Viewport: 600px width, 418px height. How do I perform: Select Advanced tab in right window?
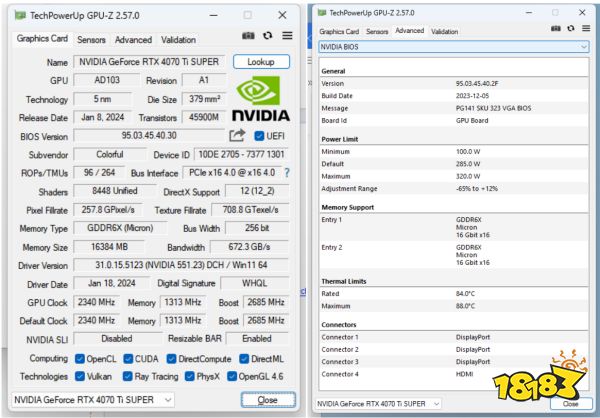point(409,31)
